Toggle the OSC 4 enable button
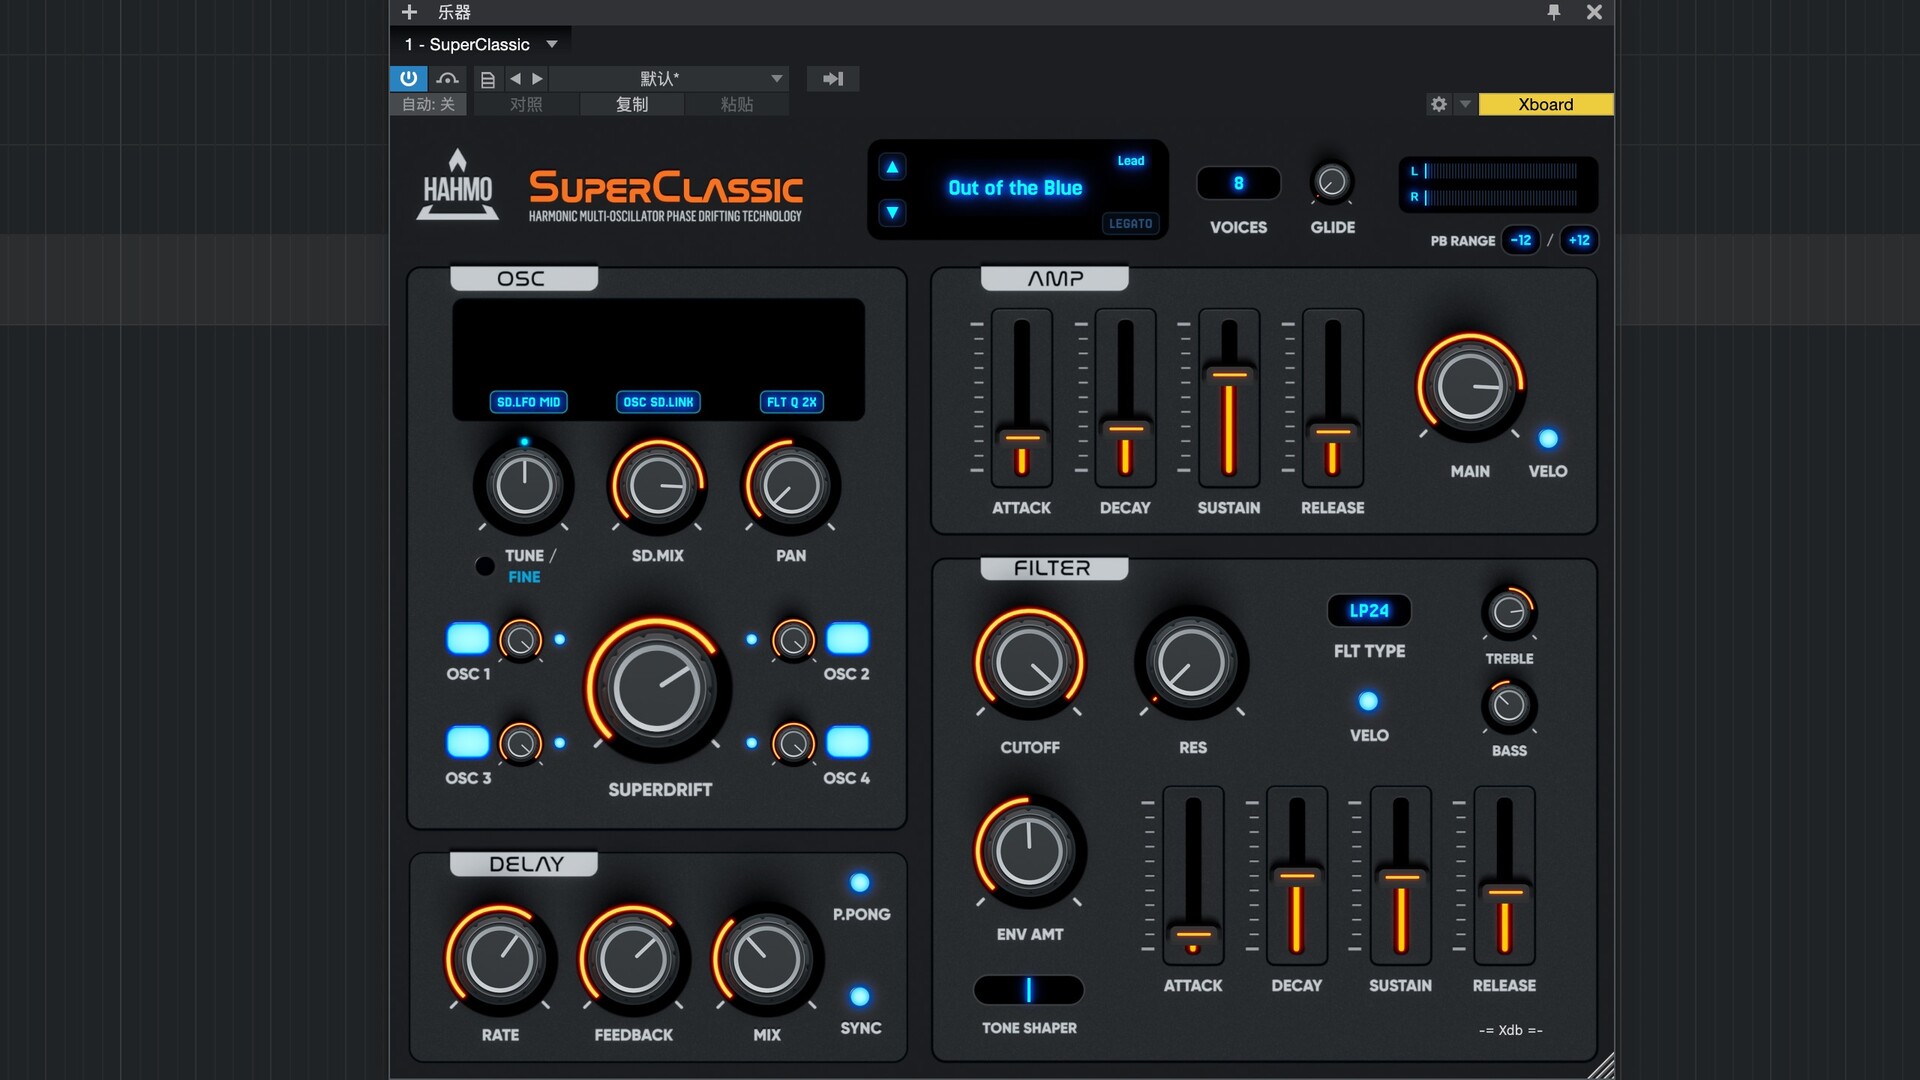This screenshot has width=1920, height=1080. pyautogui.click(x=847, y=742)
